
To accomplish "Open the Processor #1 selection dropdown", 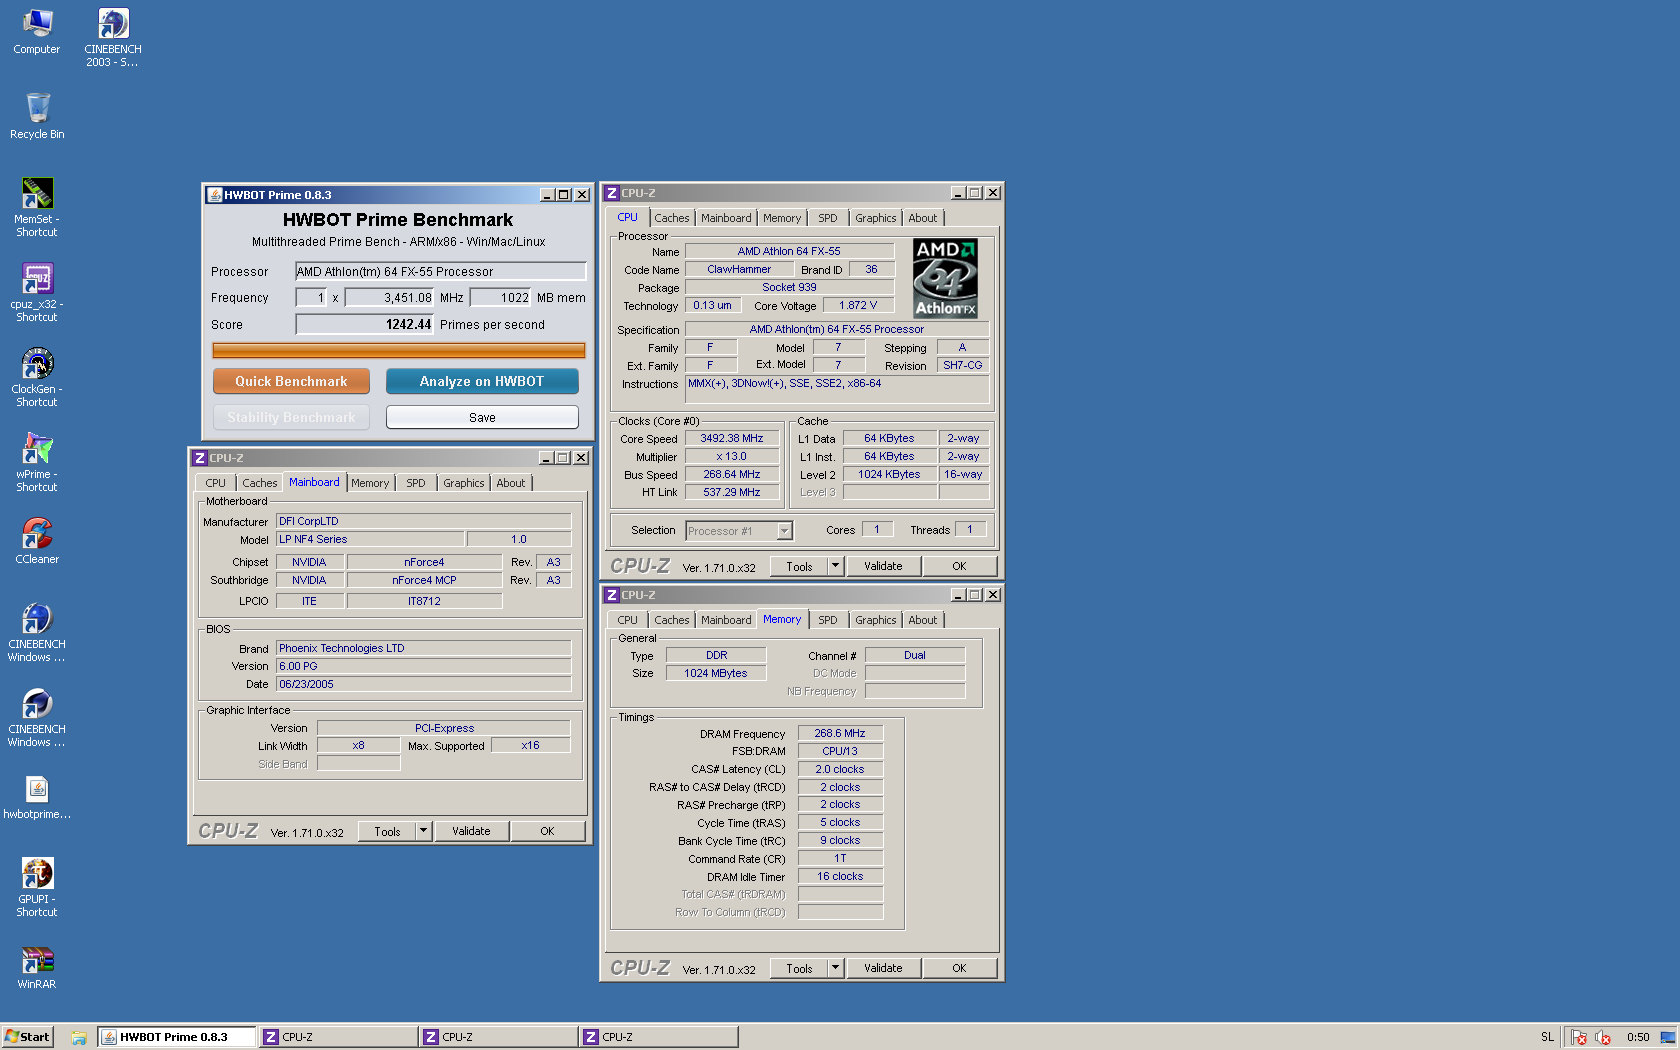I will point(784,531).
